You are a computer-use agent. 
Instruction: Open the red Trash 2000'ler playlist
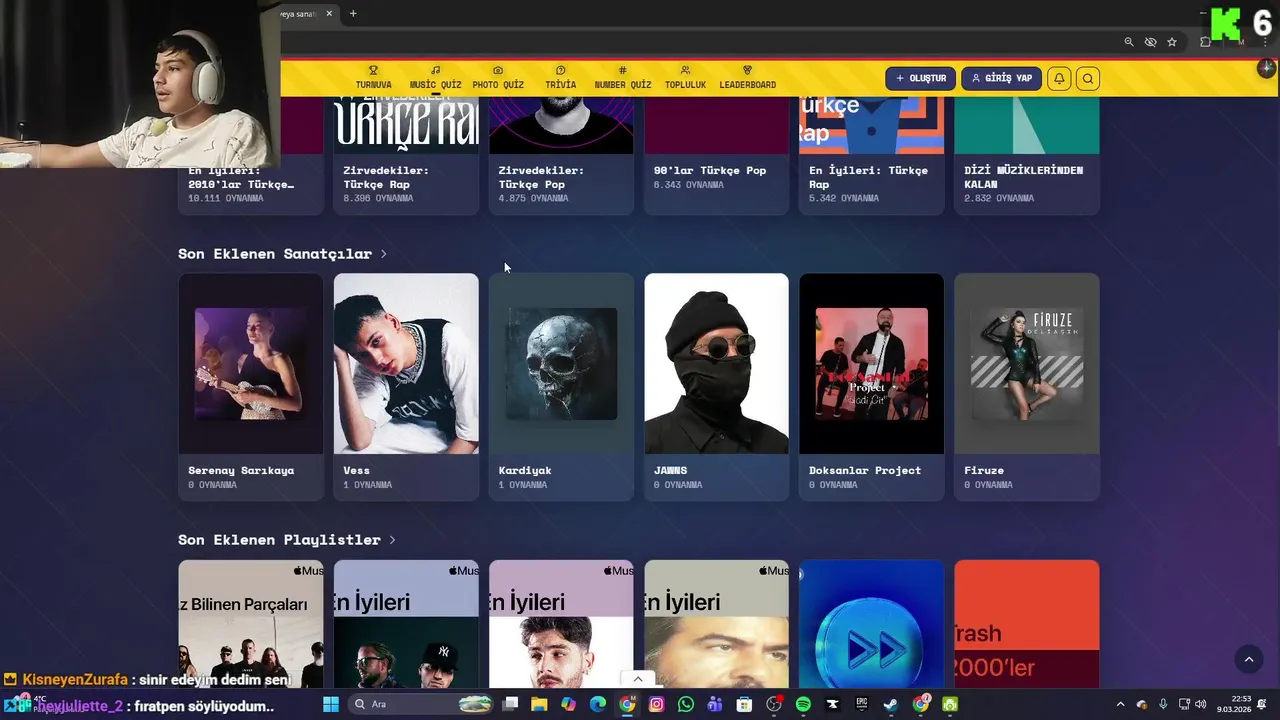(x=1026, y=624)
